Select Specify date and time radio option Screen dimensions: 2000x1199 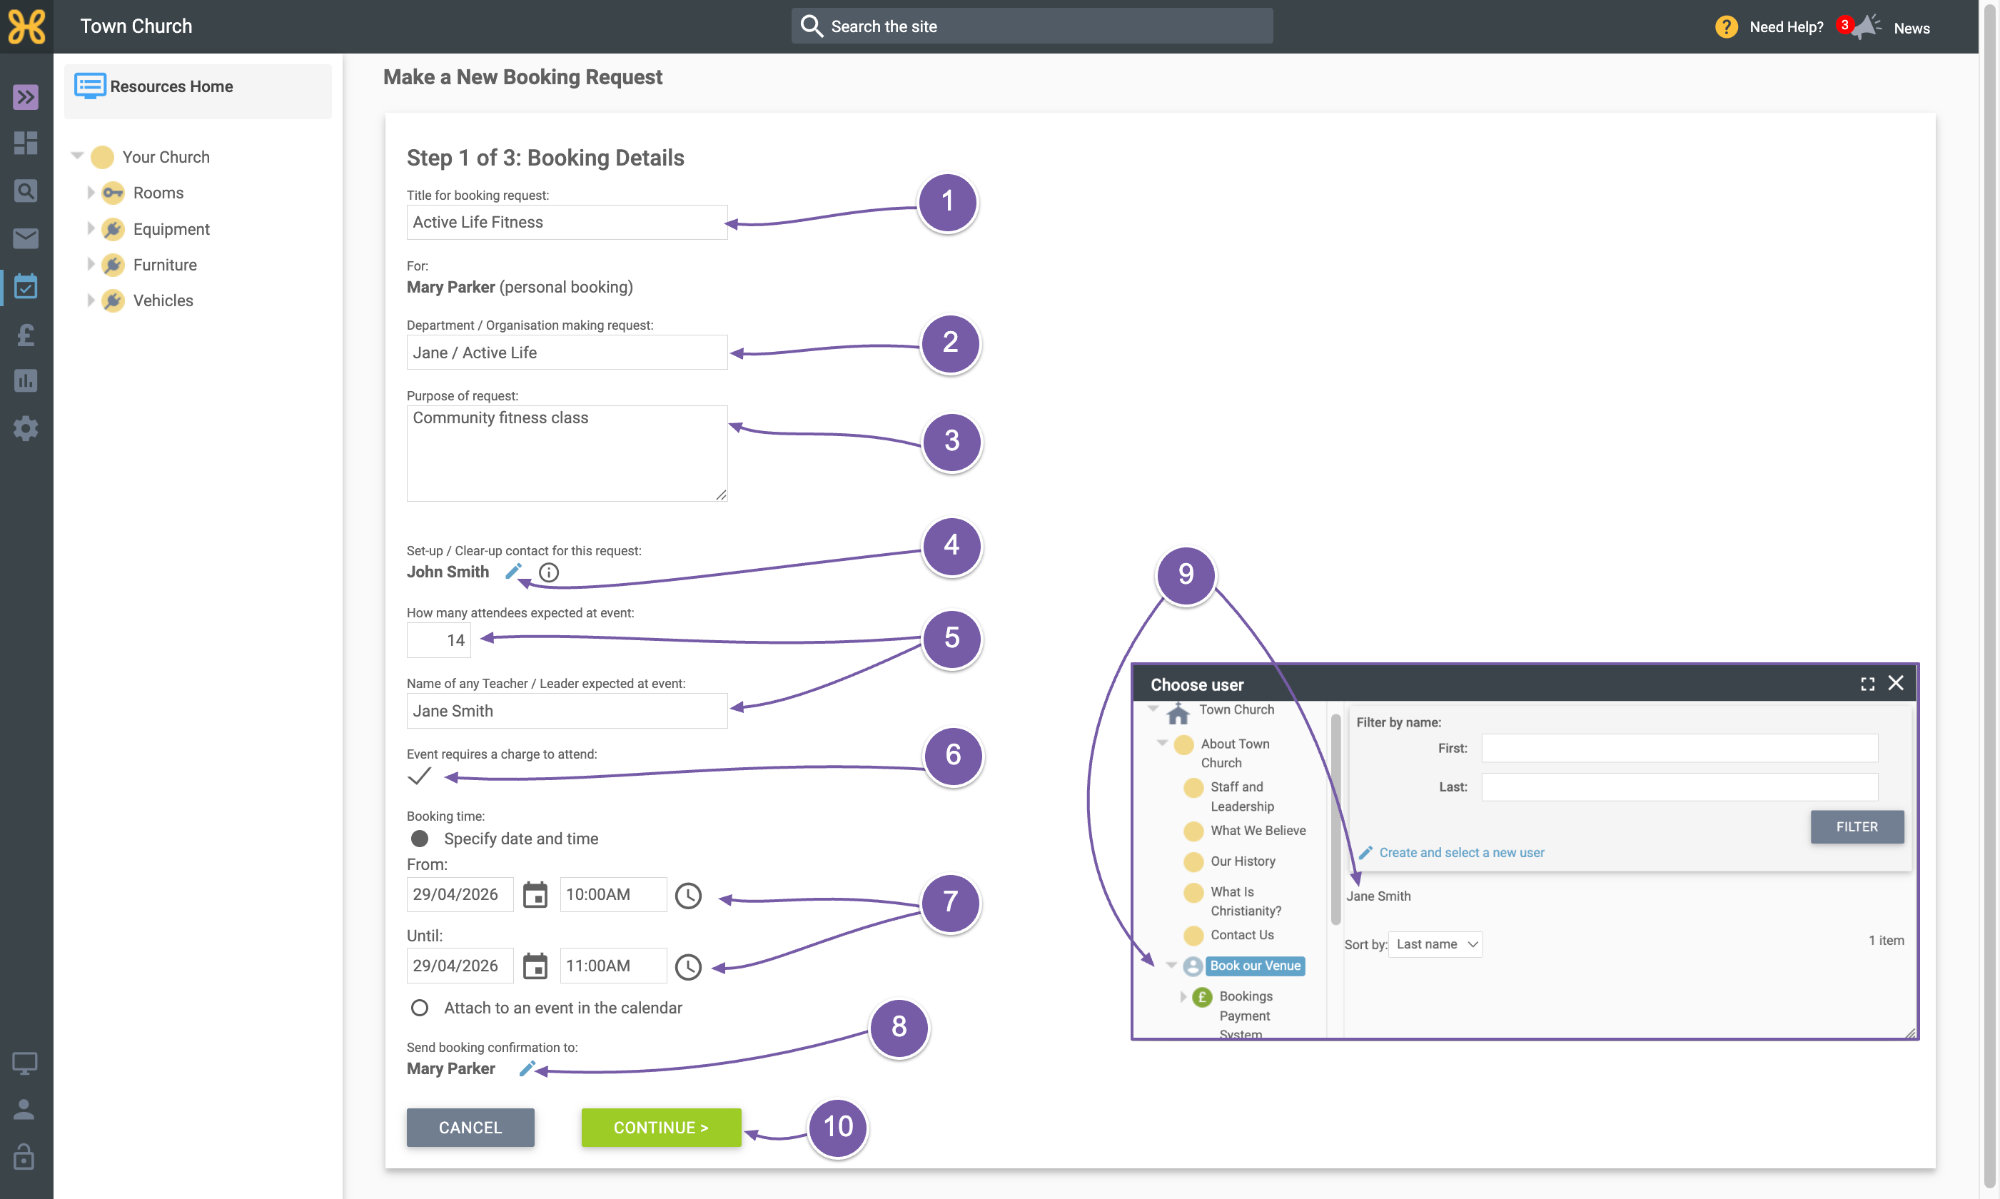pos(420,839)
